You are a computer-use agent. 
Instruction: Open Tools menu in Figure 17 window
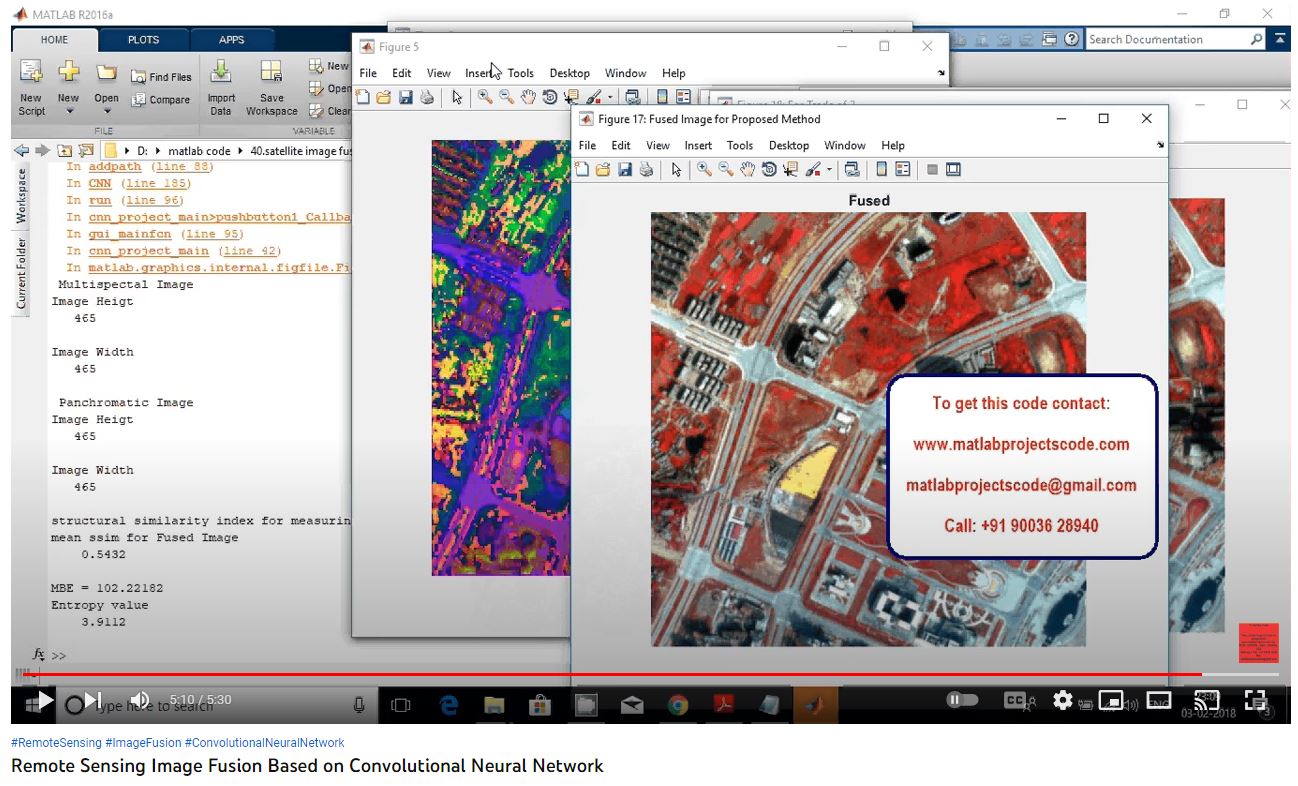tap(740, 146)
